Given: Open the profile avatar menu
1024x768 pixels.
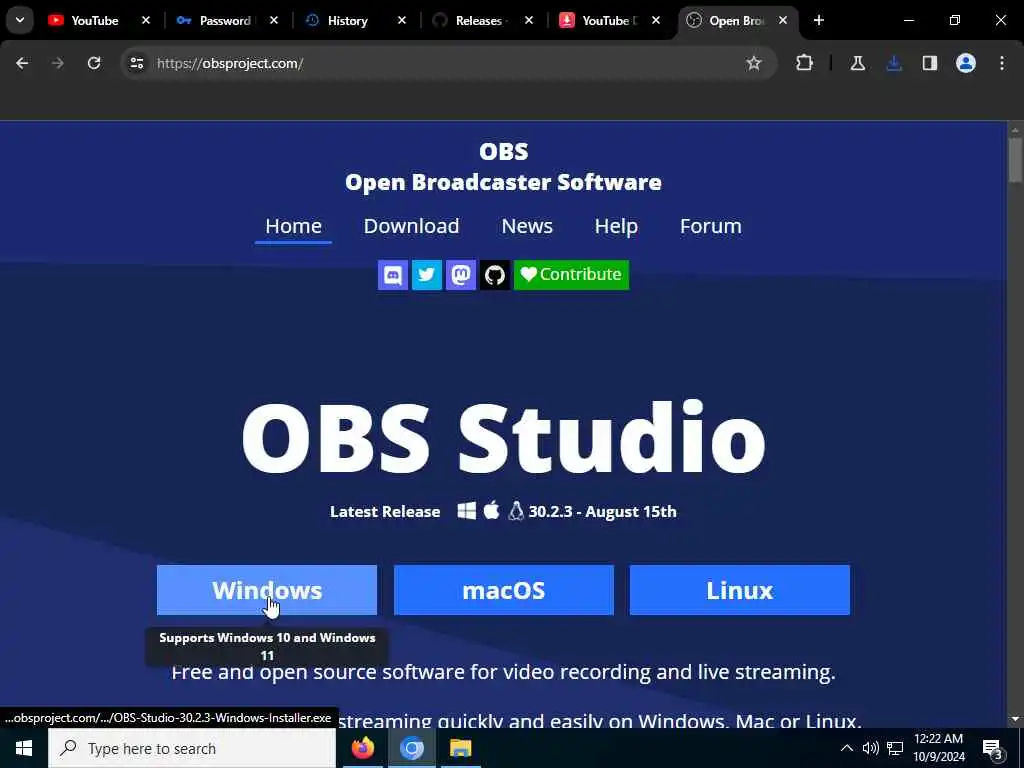Looking at the screenshot, I should pos(966,63).
